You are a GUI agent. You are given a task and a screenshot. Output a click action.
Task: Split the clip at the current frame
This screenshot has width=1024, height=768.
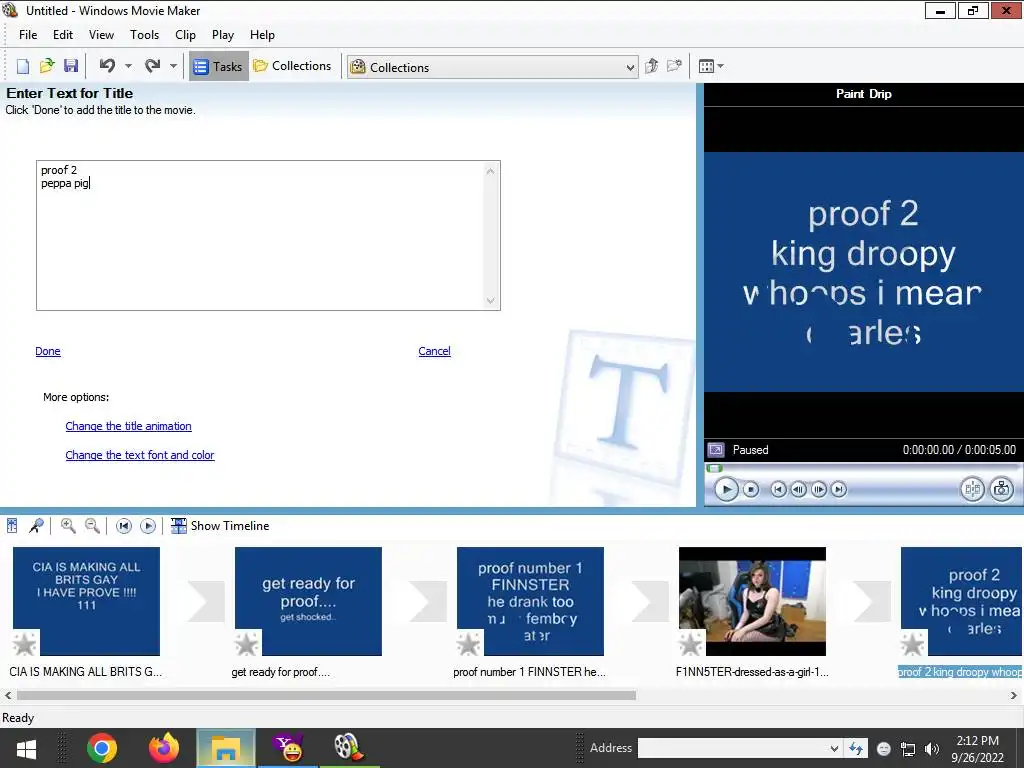(972, 489)
